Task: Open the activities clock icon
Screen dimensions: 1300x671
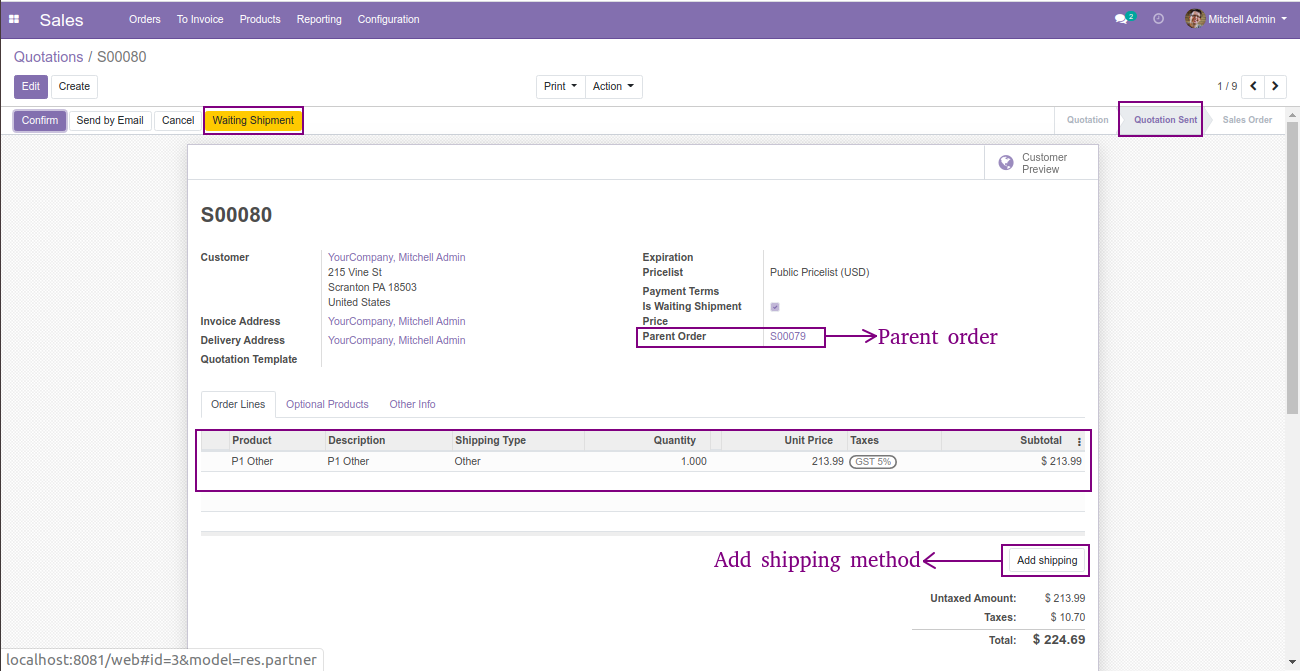Action: [1159, 19]
